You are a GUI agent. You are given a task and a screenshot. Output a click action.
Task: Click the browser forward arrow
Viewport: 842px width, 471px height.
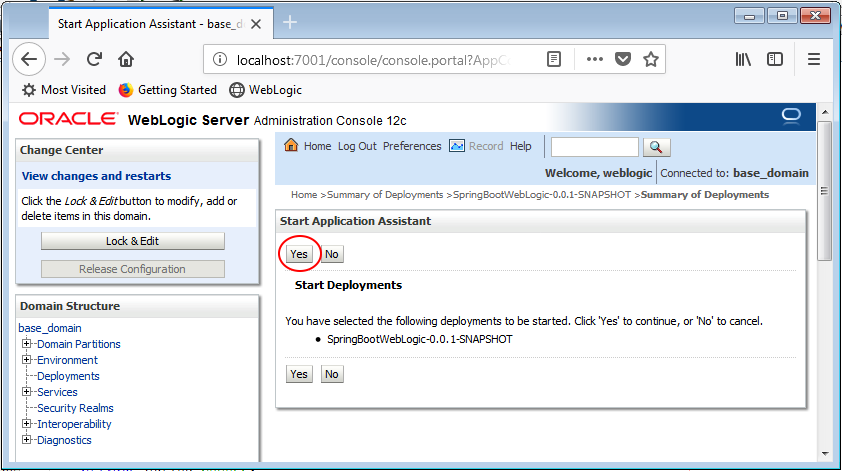coord(62,59)
